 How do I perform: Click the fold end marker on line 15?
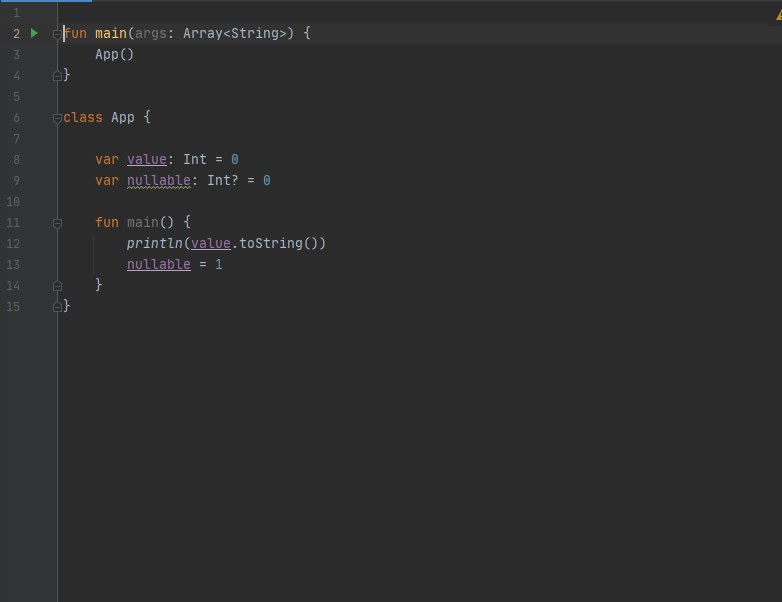[57, 307]
